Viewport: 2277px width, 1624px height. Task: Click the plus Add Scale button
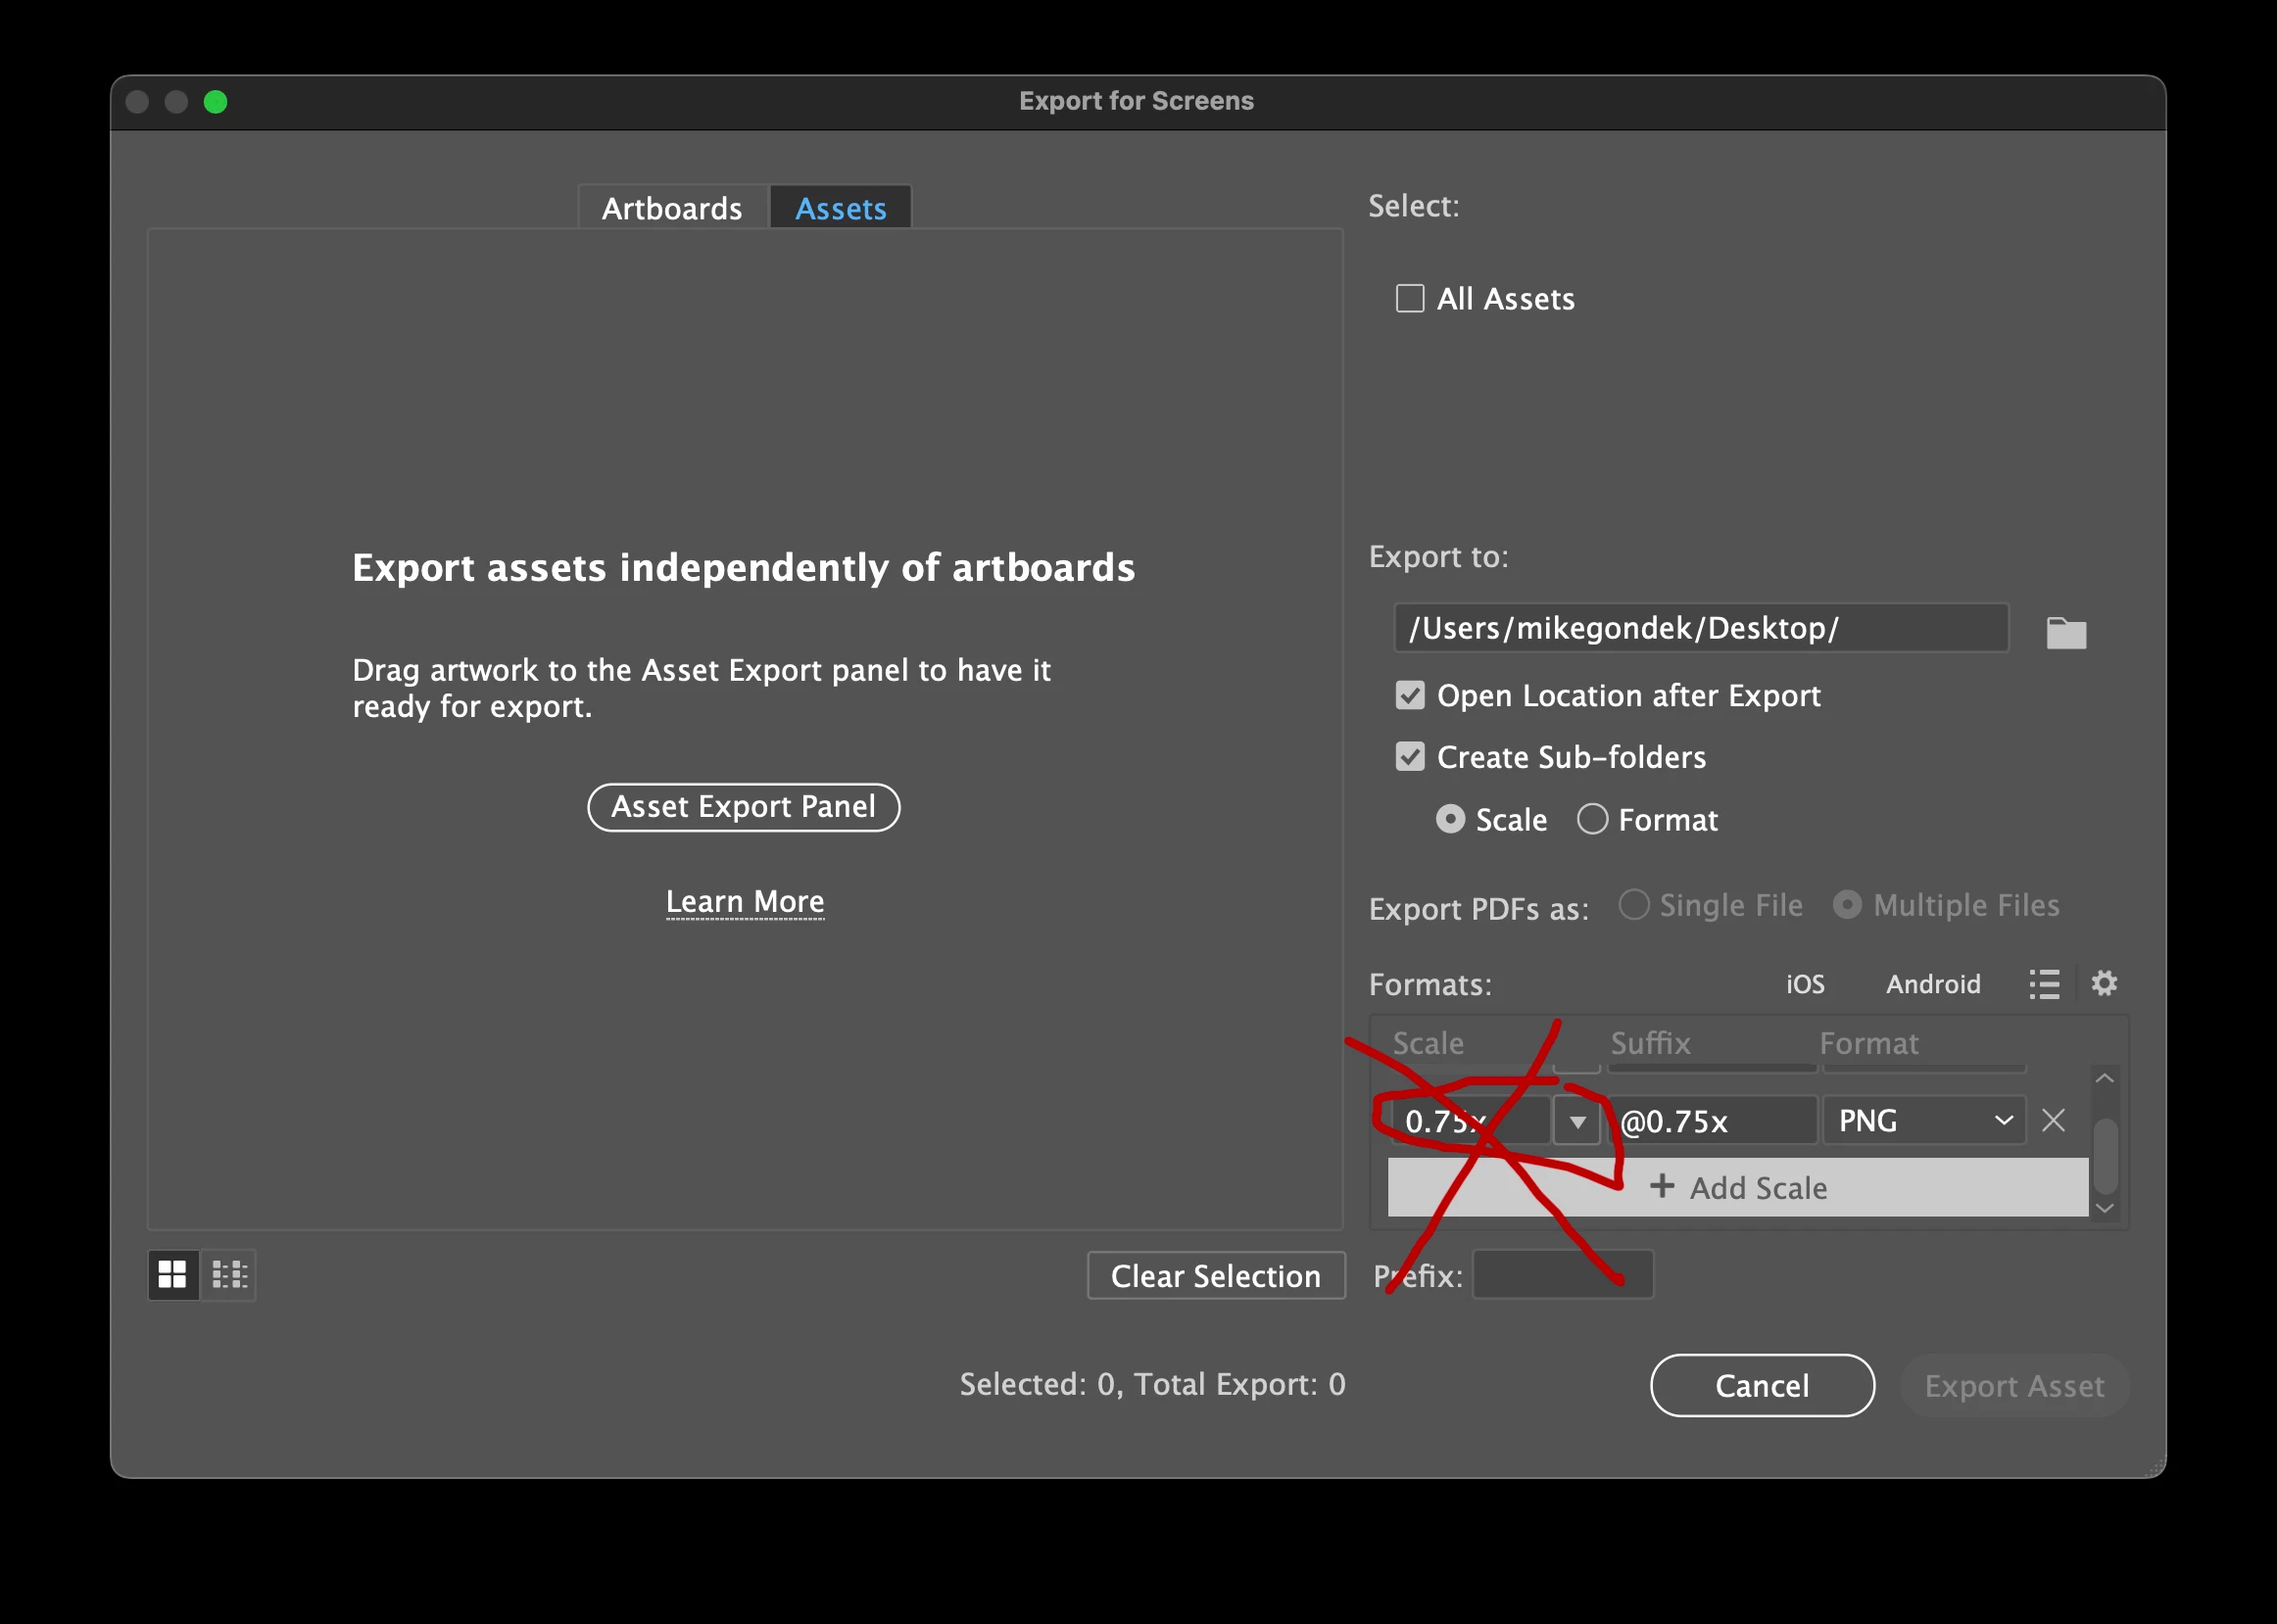coord(1737,1187)
